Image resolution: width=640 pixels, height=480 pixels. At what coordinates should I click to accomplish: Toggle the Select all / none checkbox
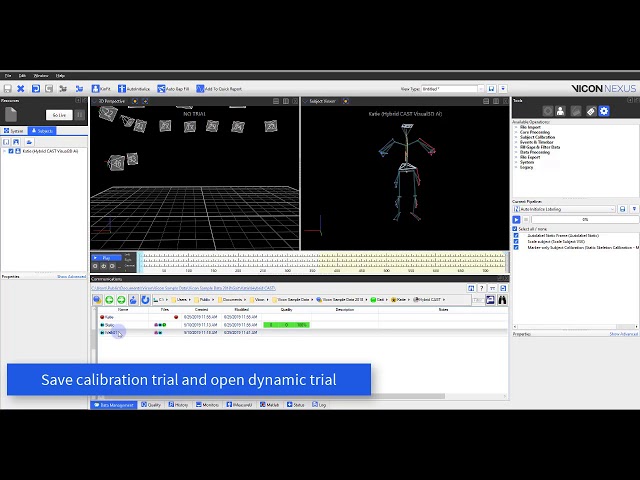pos(515,229)
